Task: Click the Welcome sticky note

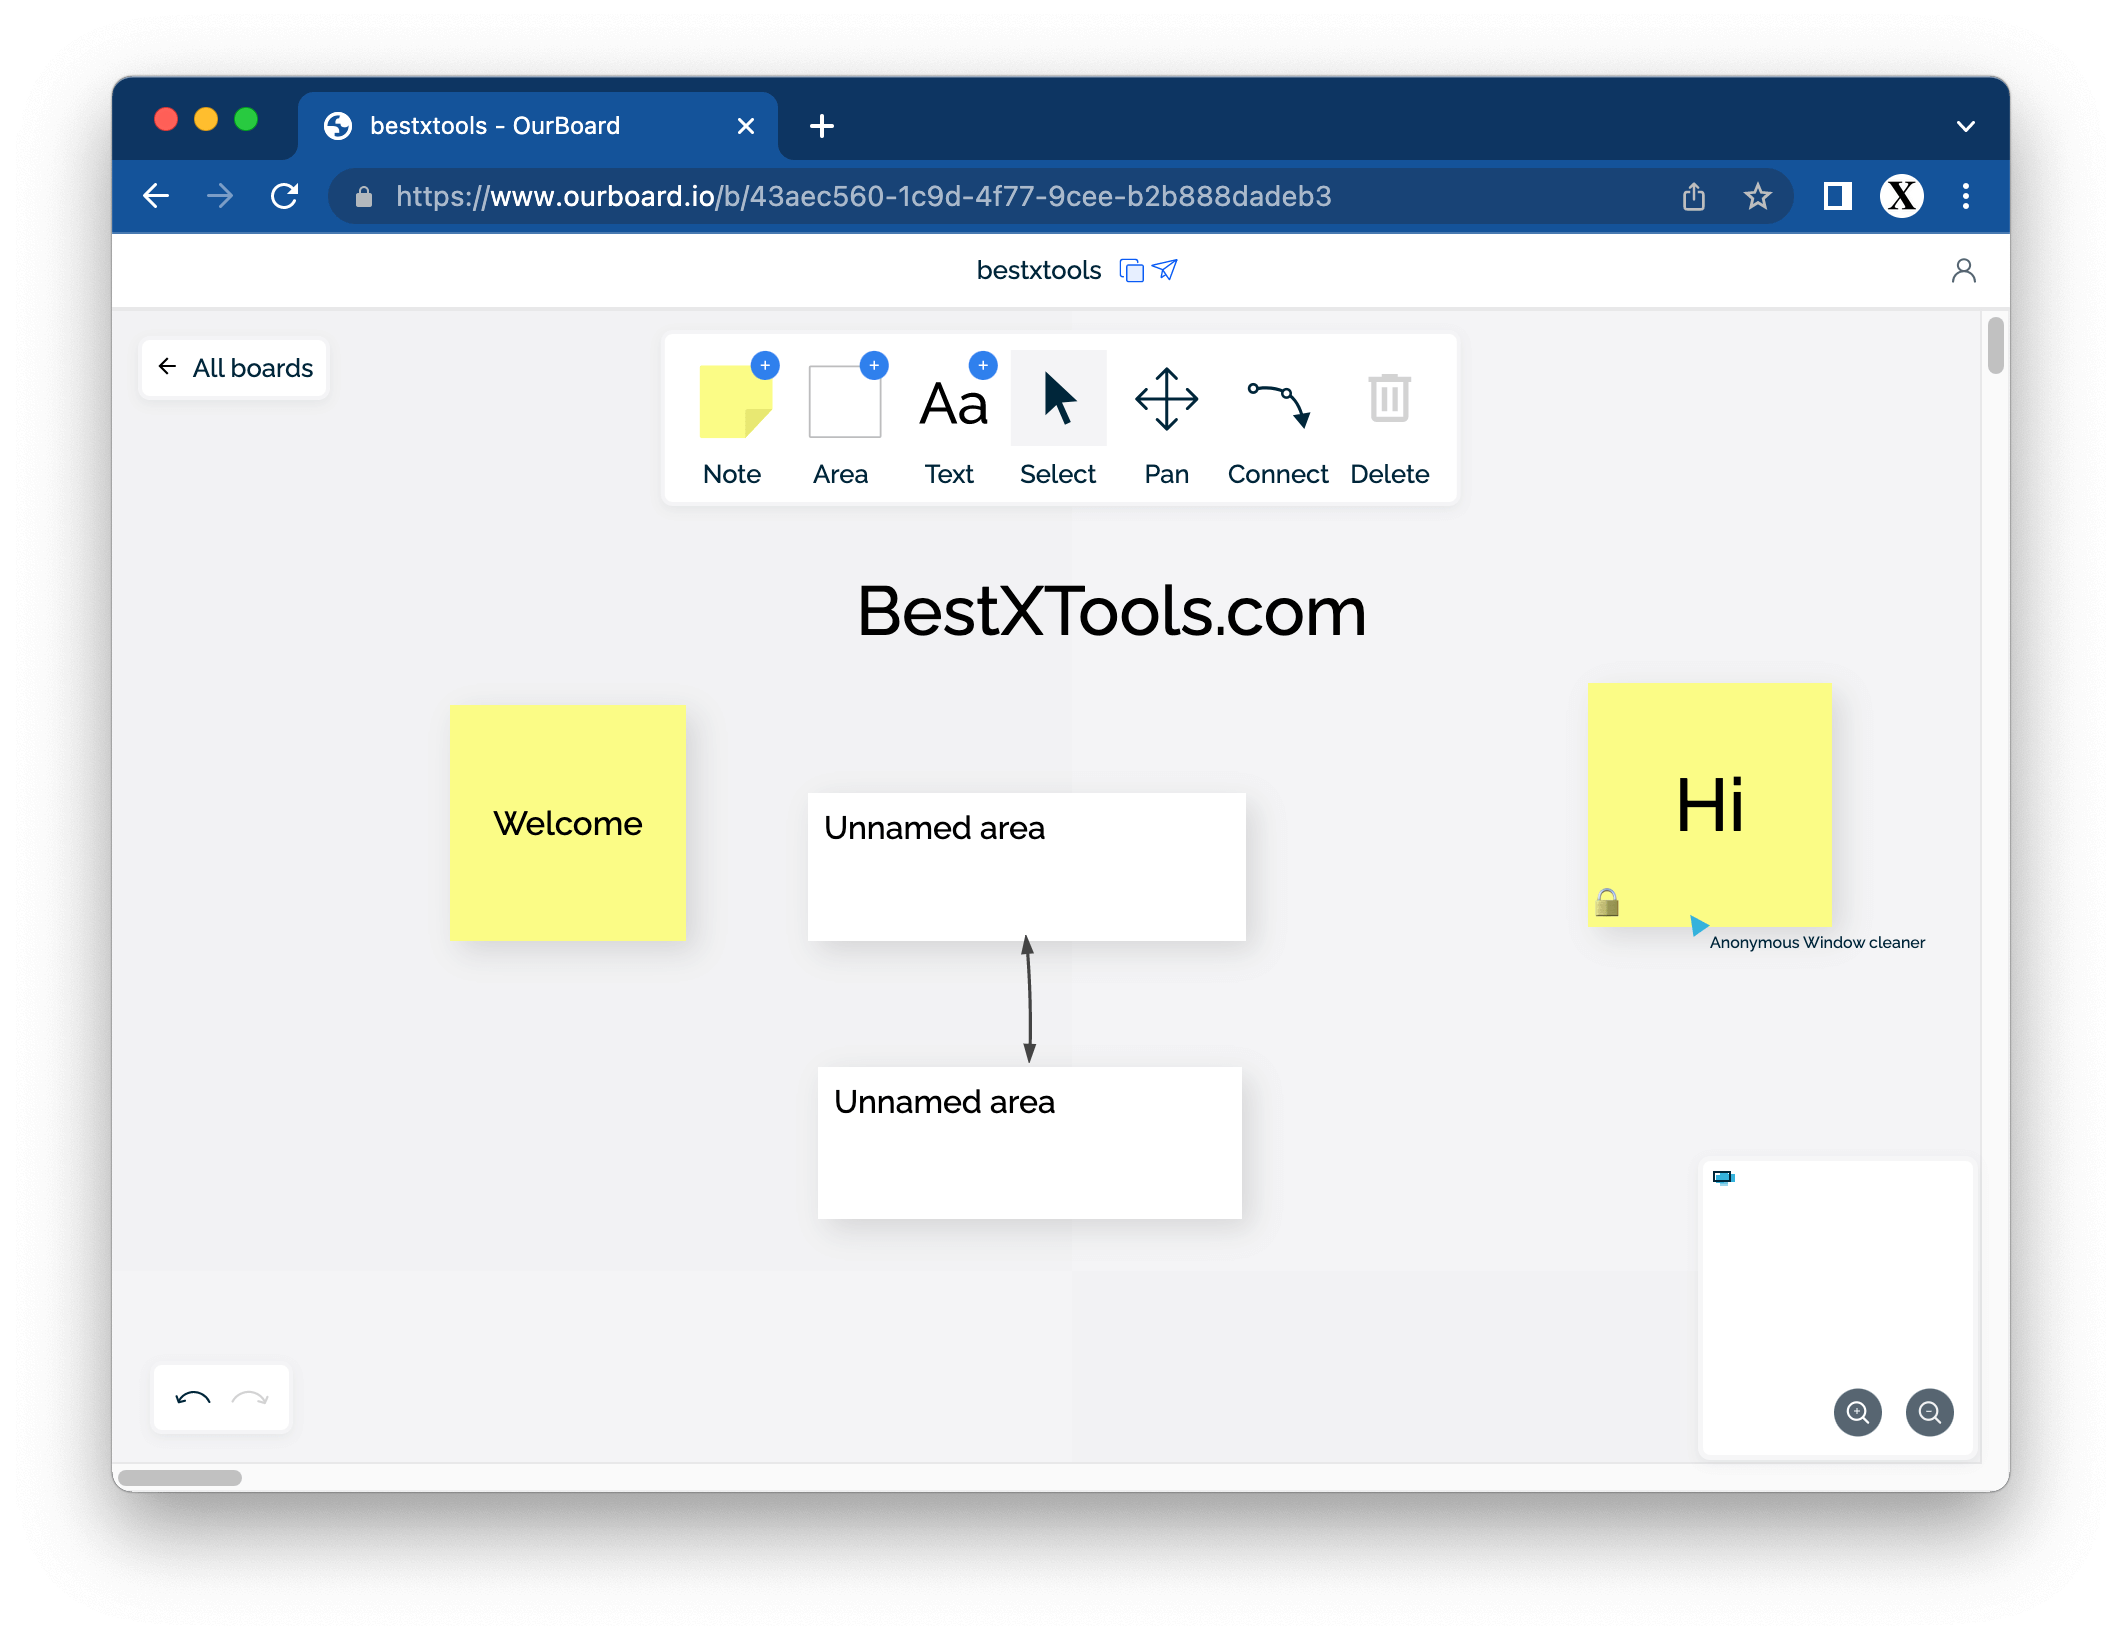Action: tap(567, 823)
